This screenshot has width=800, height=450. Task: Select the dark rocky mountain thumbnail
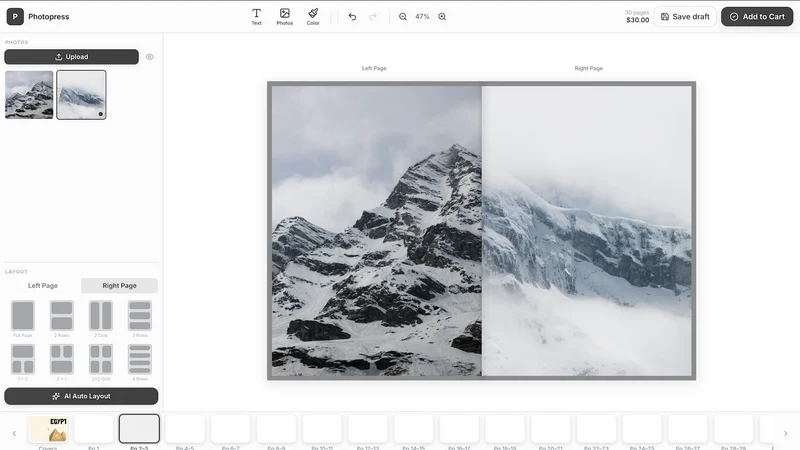tap(29, 95)
